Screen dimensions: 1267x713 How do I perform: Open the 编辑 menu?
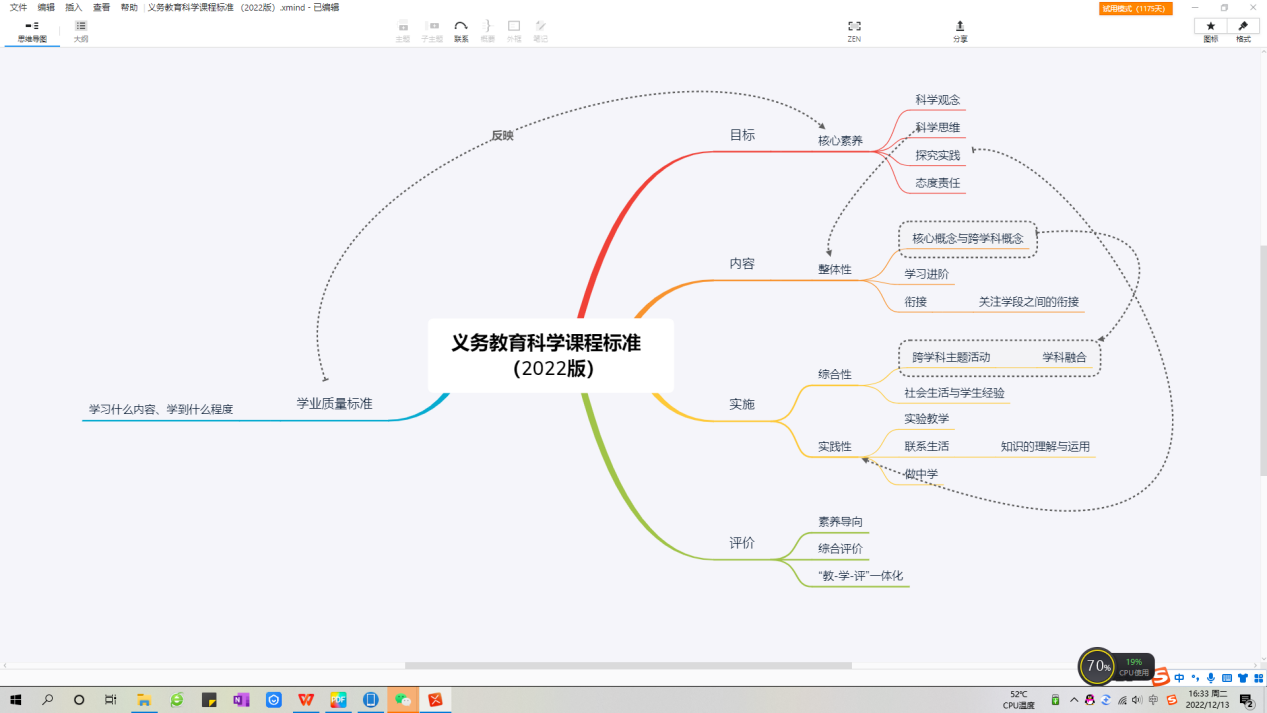coord(47,7)
